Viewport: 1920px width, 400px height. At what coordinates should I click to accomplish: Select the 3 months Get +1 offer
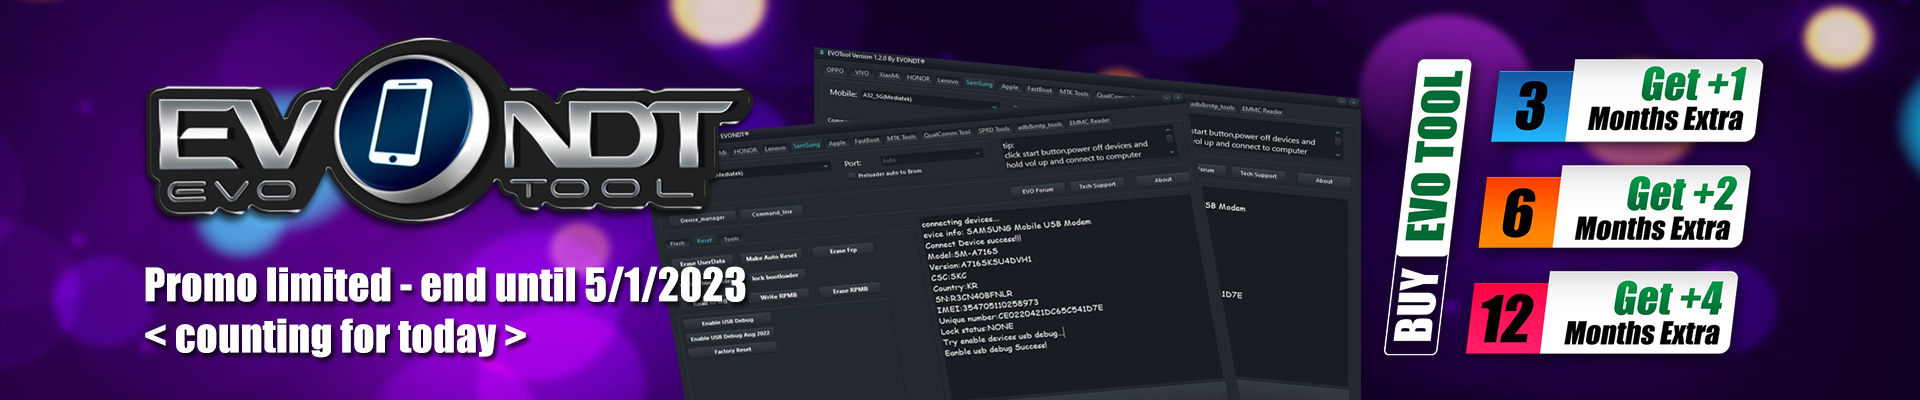pos(1627,102)
